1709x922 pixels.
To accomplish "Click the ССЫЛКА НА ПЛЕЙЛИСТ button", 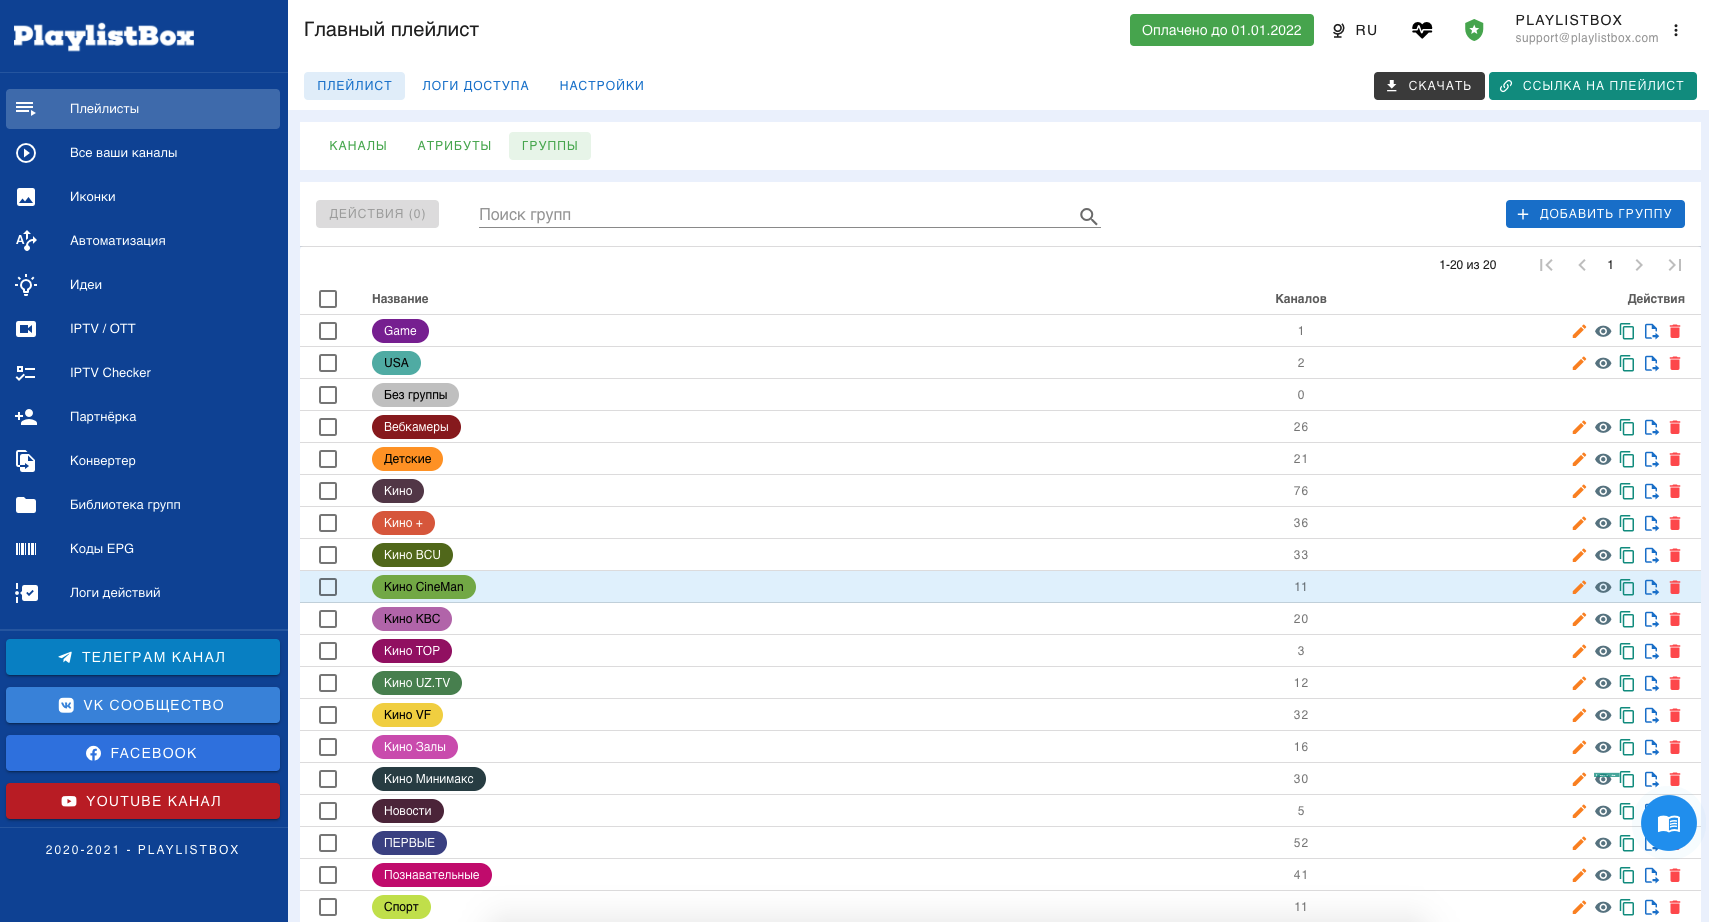I will click(1593, 86).
